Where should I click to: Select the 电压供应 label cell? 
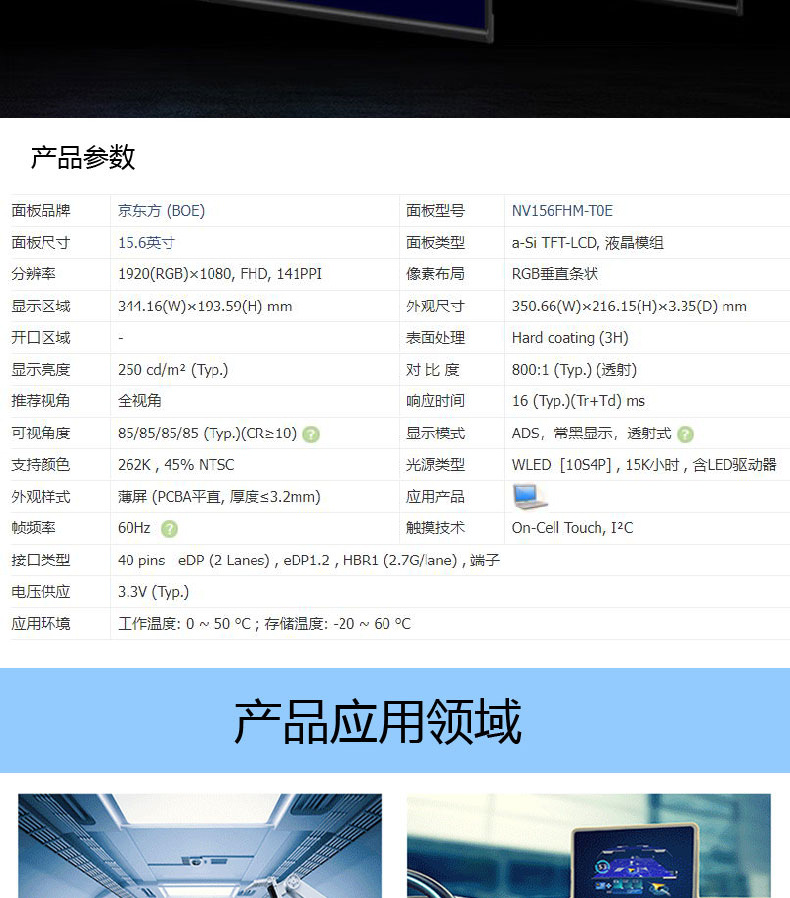coord(41,592)
